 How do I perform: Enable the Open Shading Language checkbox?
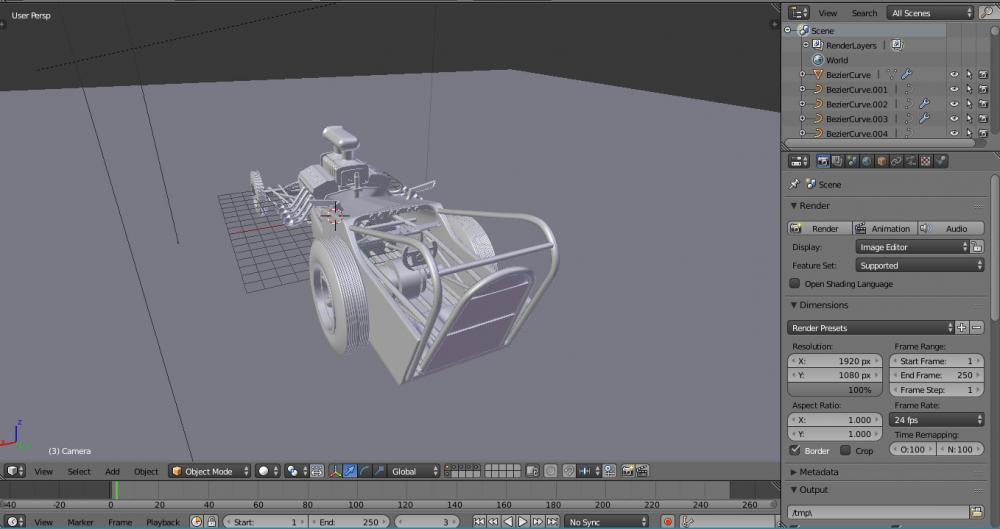796,284
